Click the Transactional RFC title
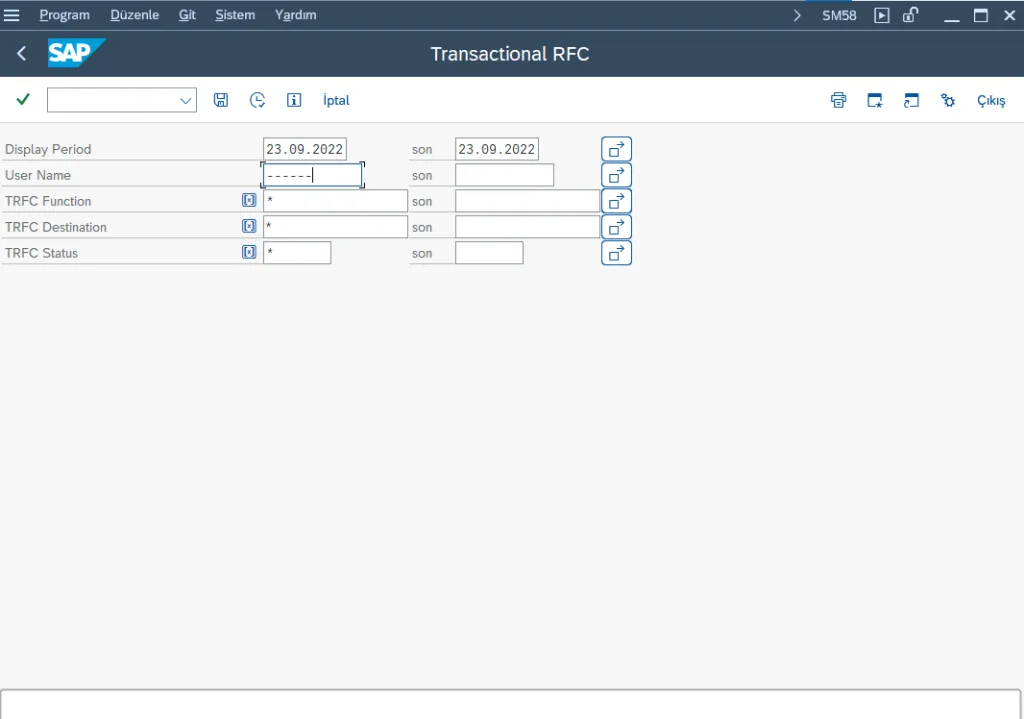Viewport: 1024px width, 719px height. pyautogui.click(x=510, y=54)
